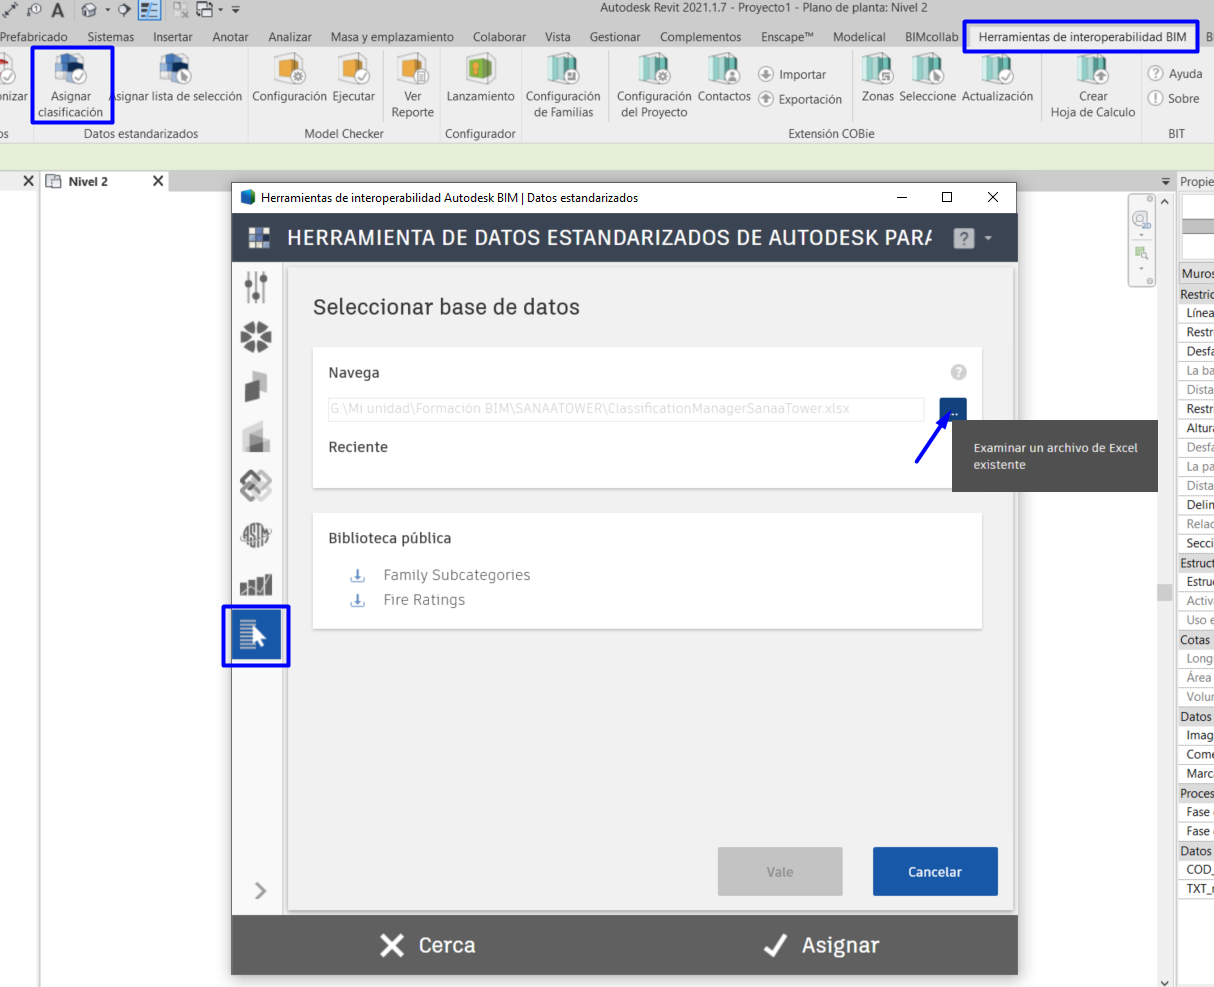Select the segmented circle classification sidebar icon
This screenshot has width=1214, height=987.
coord(256,337)
